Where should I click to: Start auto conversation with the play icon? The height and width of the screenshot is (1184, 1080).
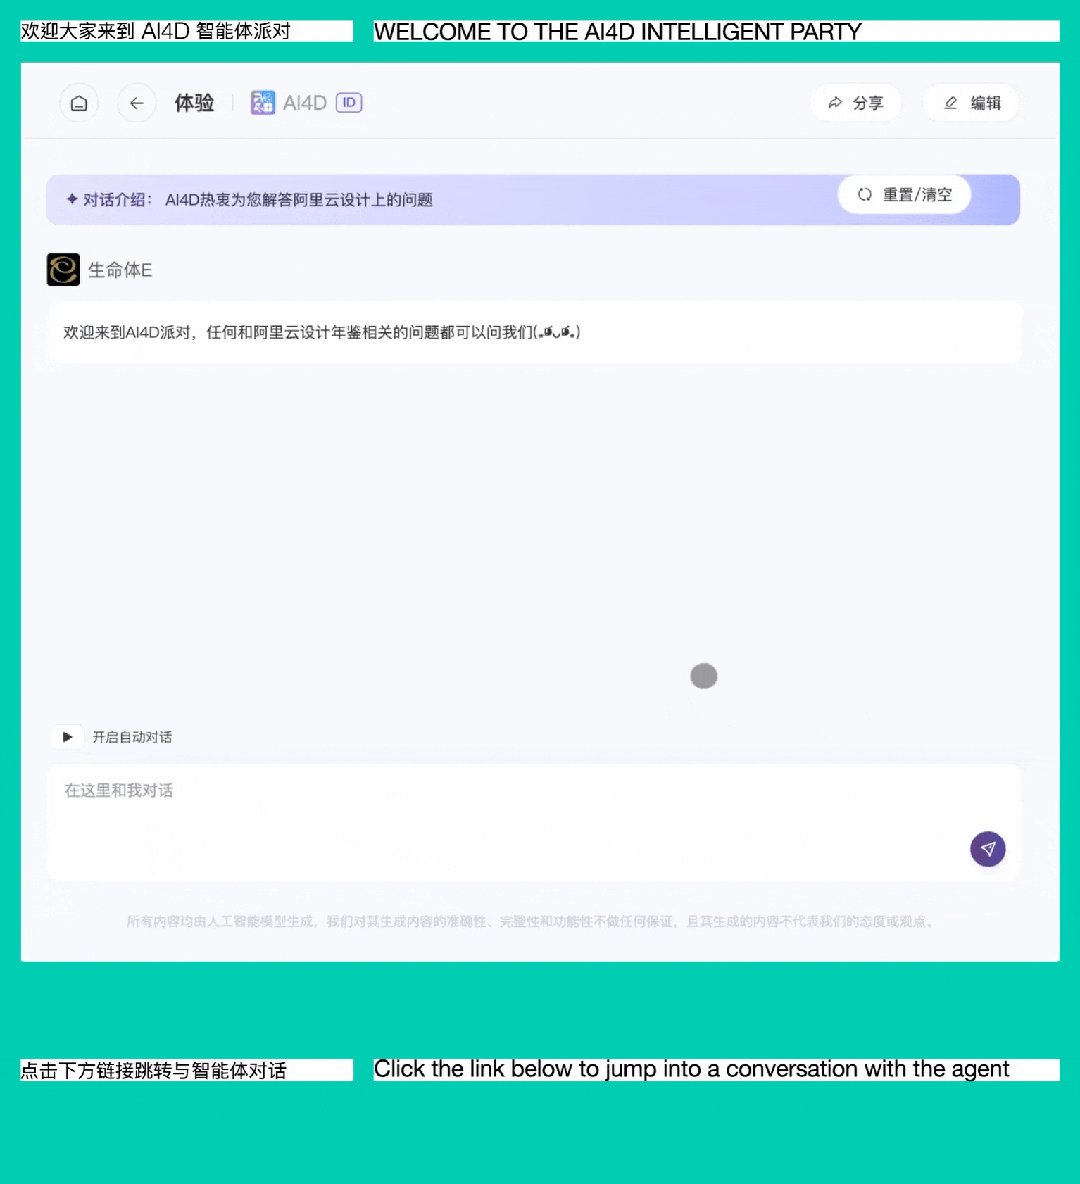(x=67, y=737)
